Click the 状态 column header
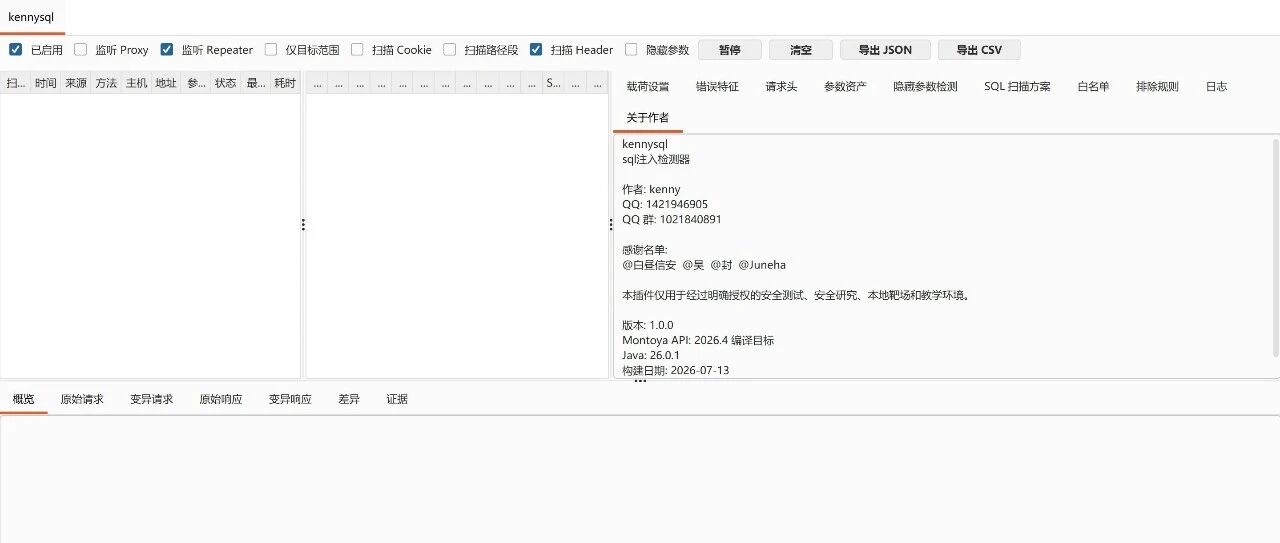Screen dimensions: 1280x543 [226, 83]
